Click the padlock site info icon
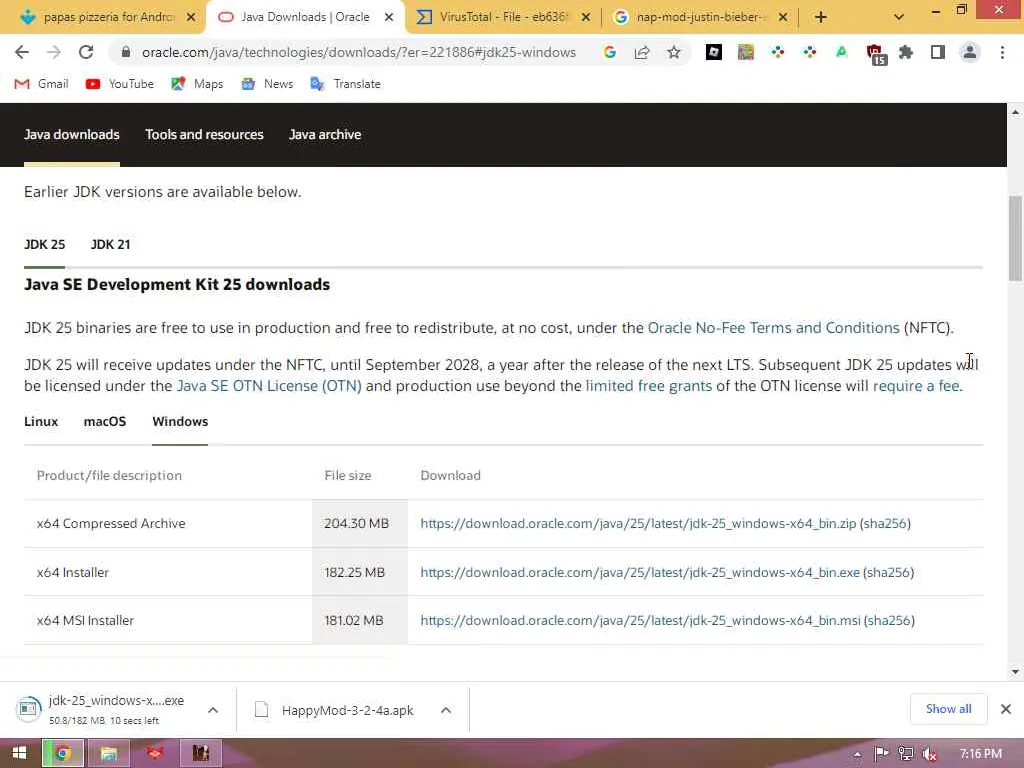 126,52
